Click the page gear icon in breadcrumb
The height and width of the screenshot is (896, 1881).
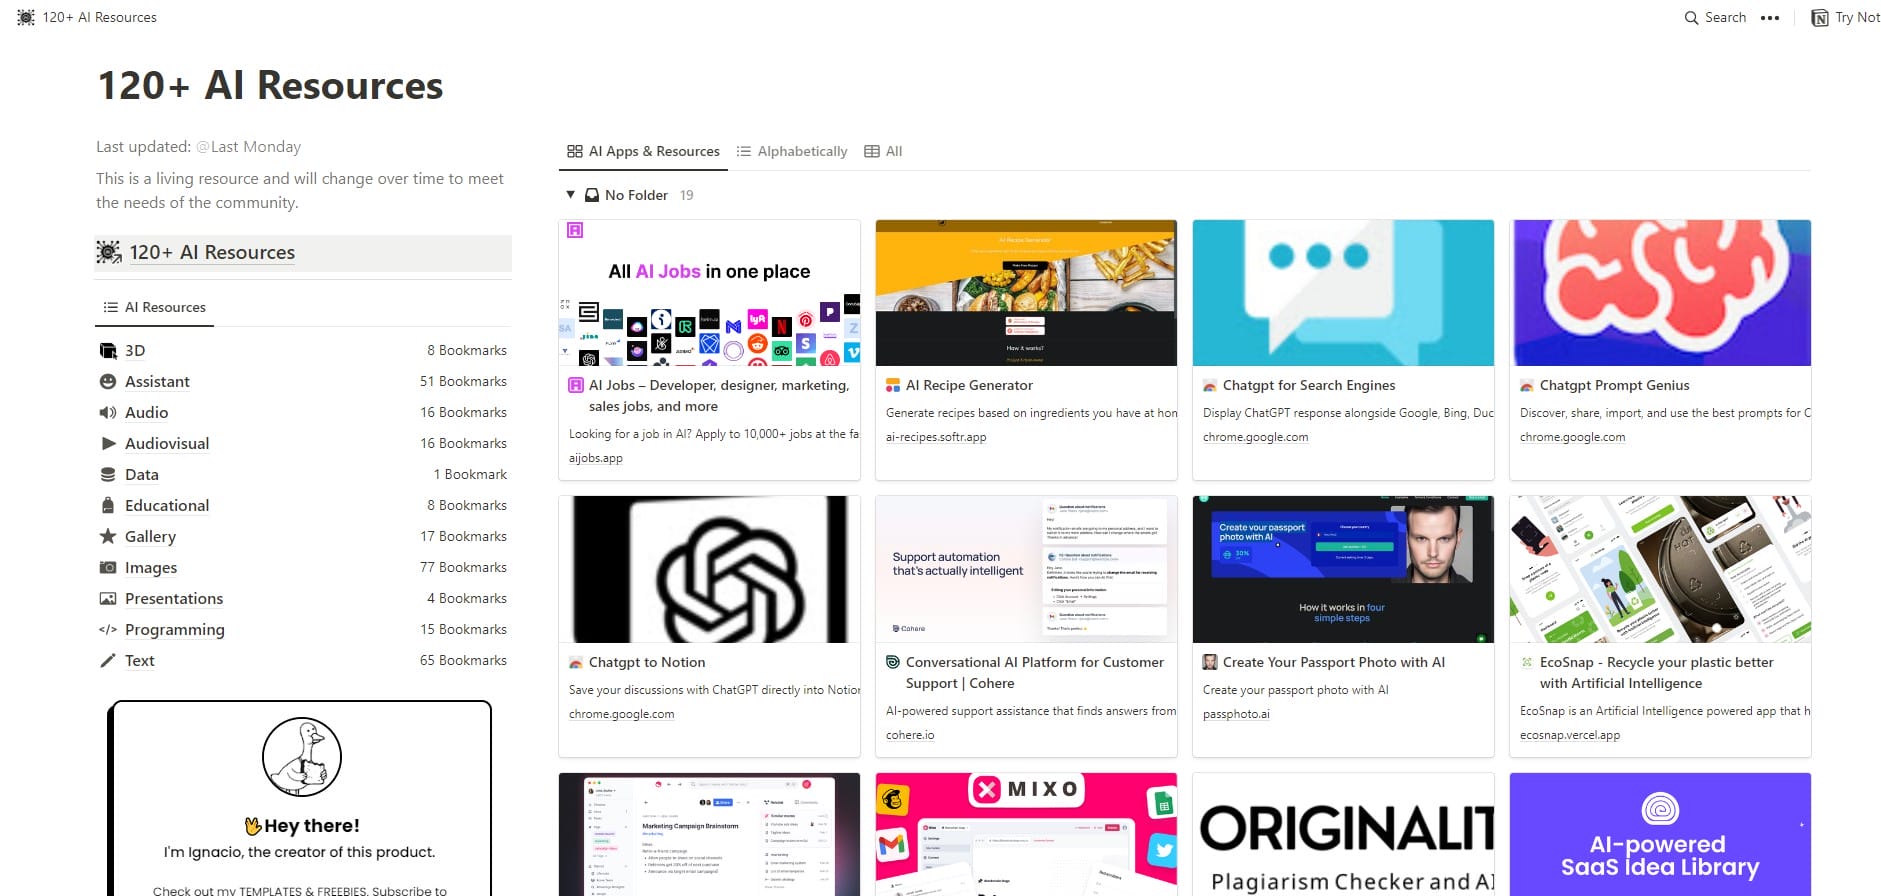(26, 18)
